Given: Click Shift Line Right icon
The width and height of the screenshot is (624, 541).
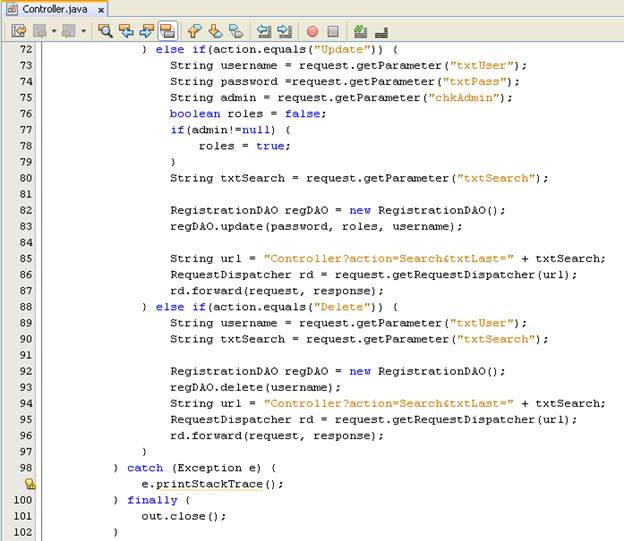Looking at the screenshot, I should [x=285, y=31].
